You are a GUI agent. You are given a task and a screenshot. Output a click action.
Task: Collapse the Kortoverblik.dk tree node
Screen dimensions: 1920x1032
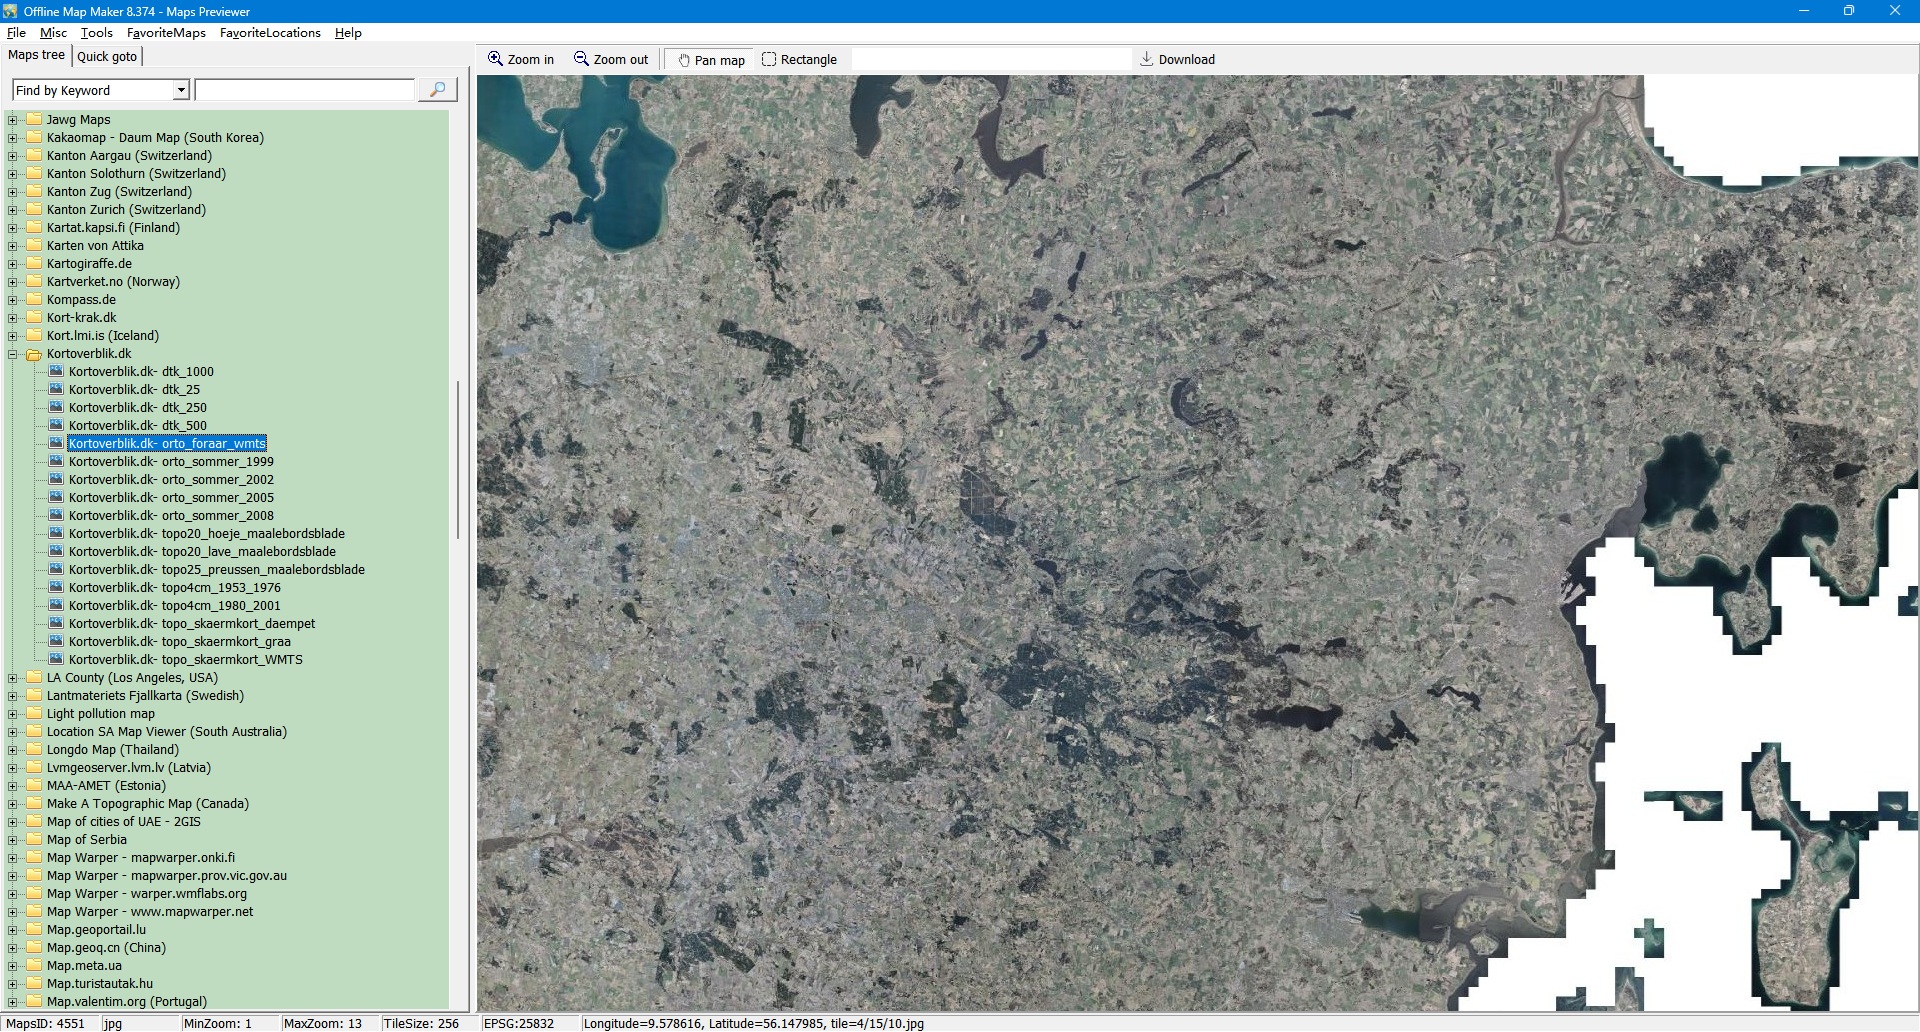coord(13,354)
